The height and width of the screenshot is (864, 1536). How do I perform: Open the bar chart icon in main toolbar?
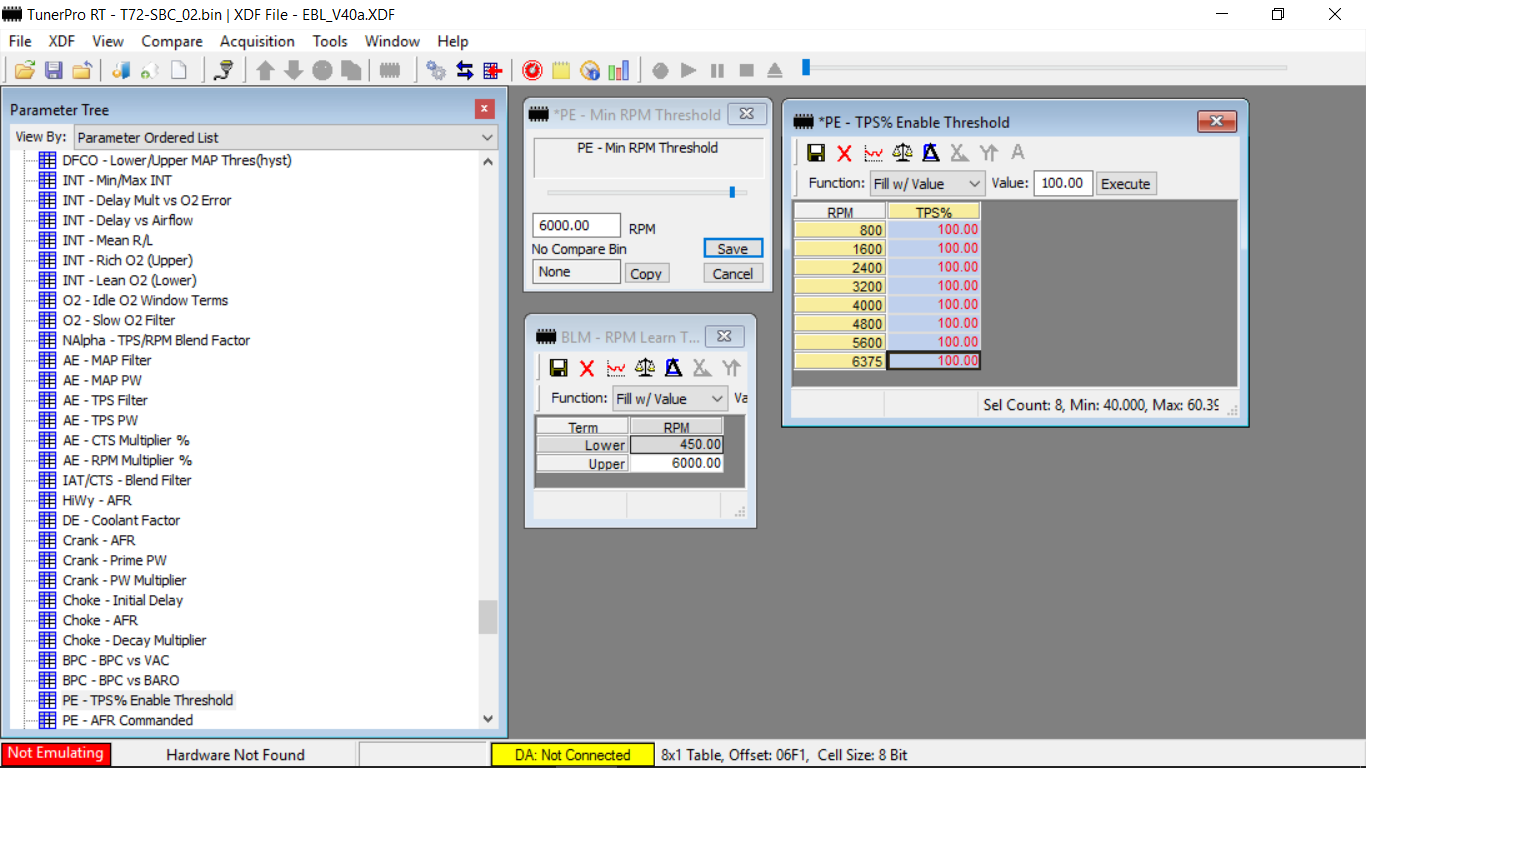click(619, 70)
